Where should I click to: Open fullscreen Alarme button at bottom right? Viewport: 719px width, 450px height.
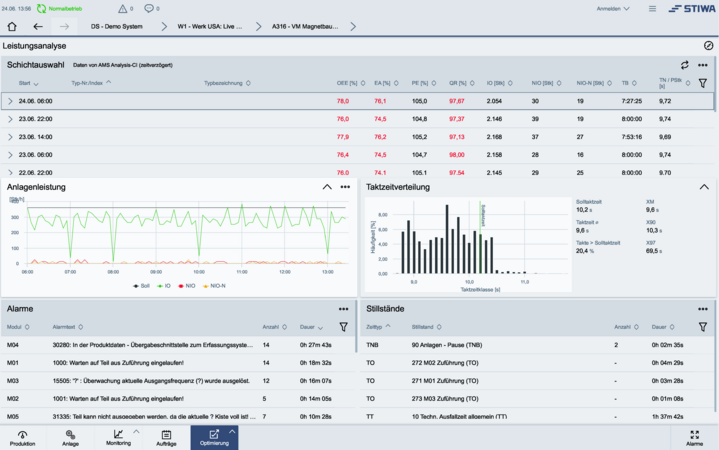coord(694,438)
